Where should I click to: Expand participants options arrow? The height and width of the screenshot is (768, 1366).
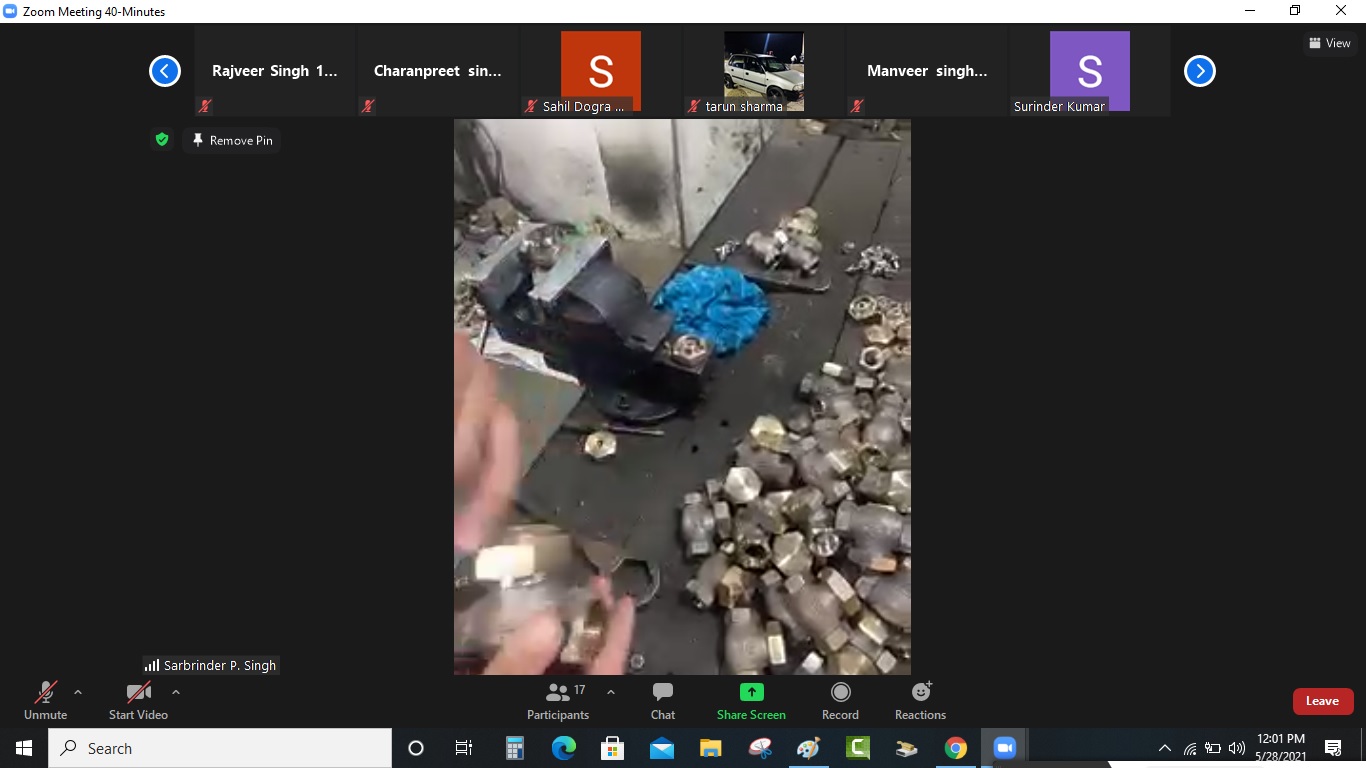611,692
